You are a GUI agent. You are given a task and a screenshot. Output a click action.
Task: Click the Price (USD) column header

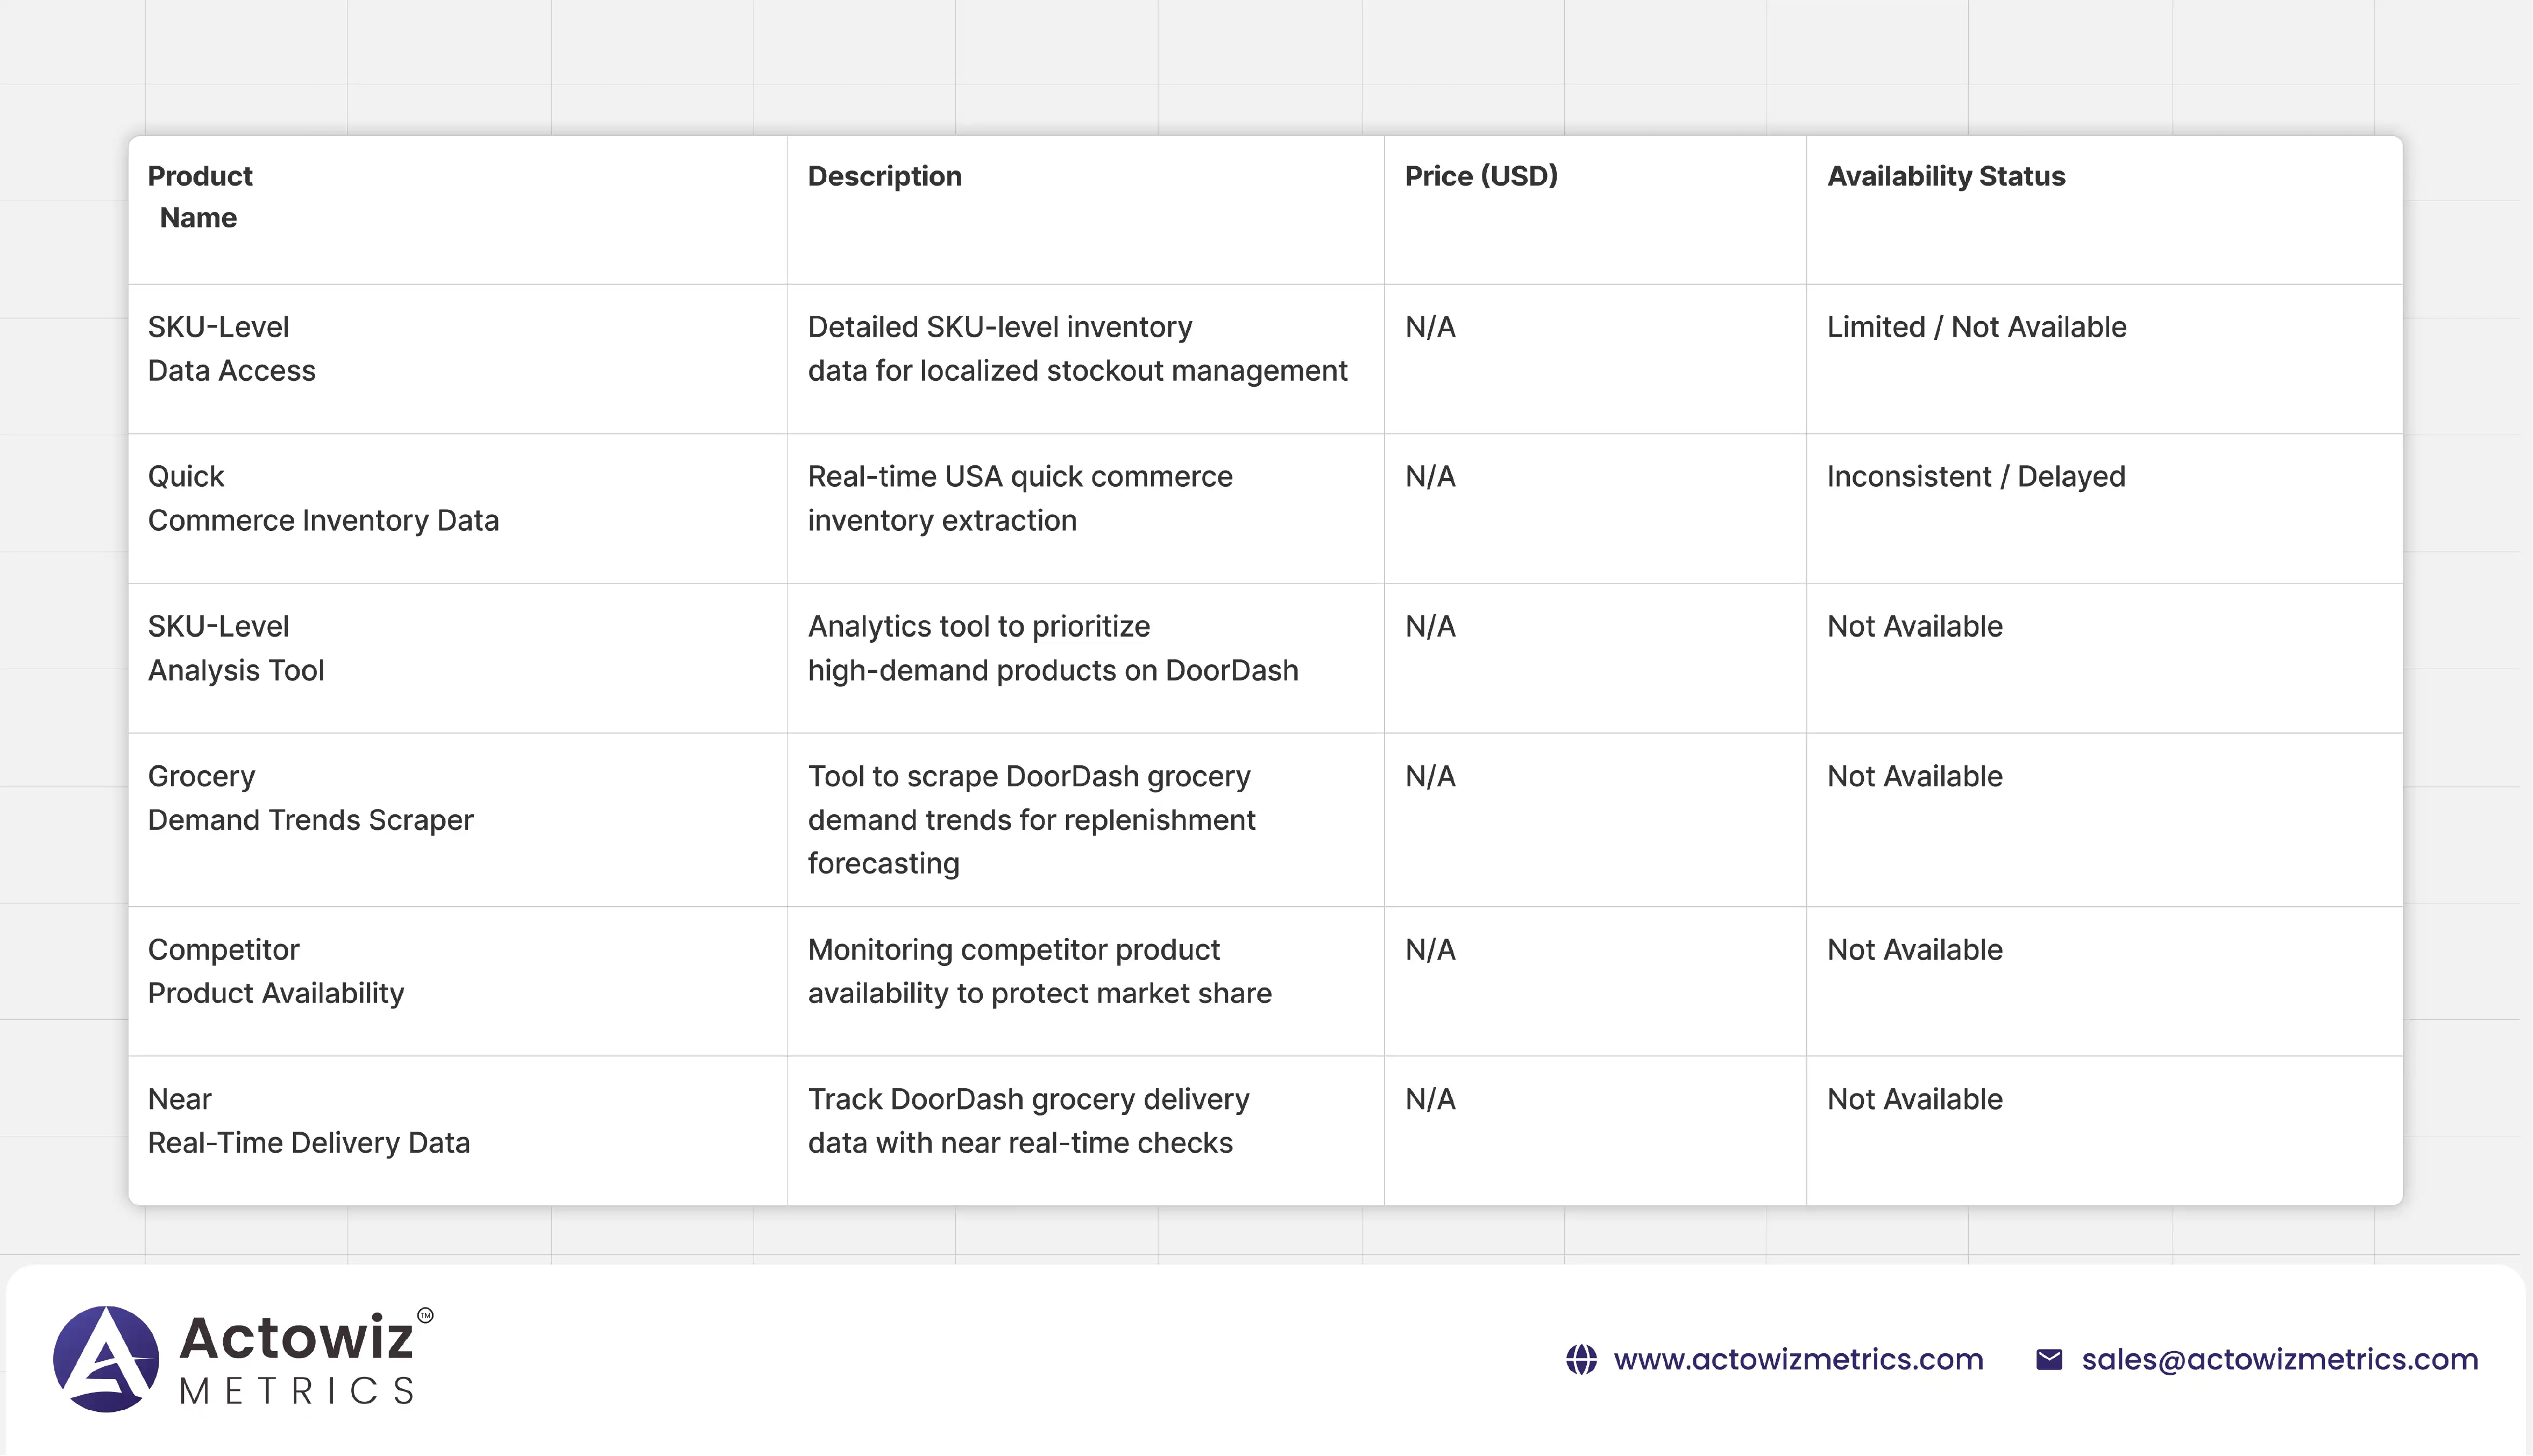pos(1481,176)
